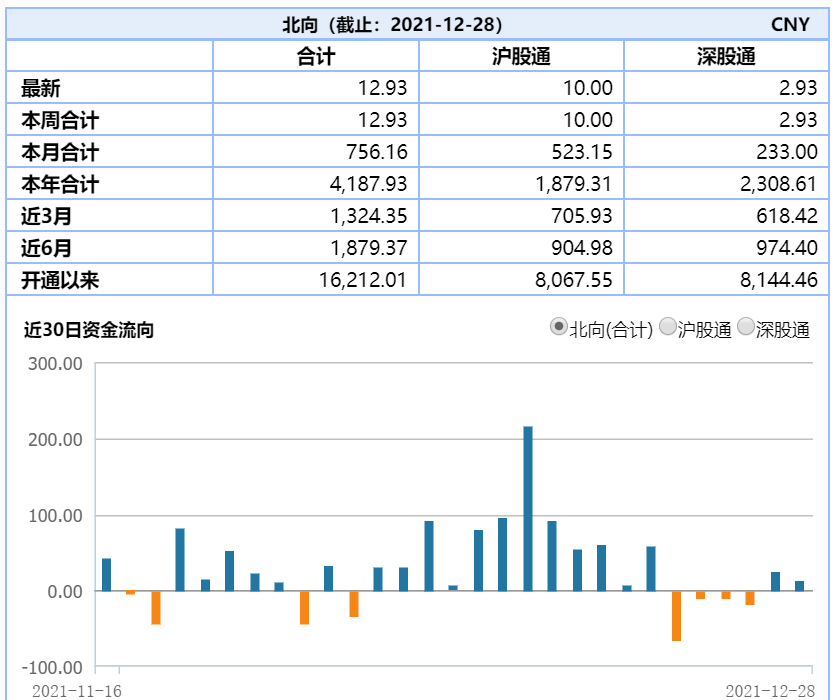This screenshot has height=700, width=835.
Task: Click the 2021-12-28 axis date label
Action: (x=770, y=691)
